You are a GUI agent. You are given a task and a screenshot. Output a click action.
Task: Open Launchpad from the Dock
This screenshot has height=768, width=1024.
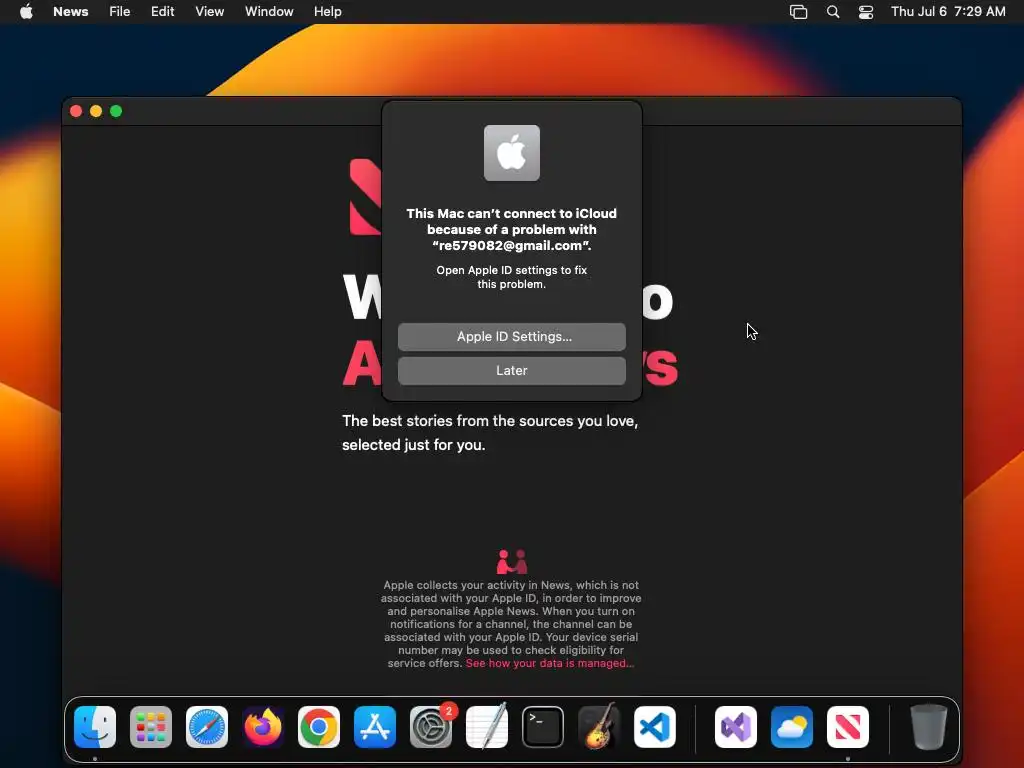coord(151,727)
